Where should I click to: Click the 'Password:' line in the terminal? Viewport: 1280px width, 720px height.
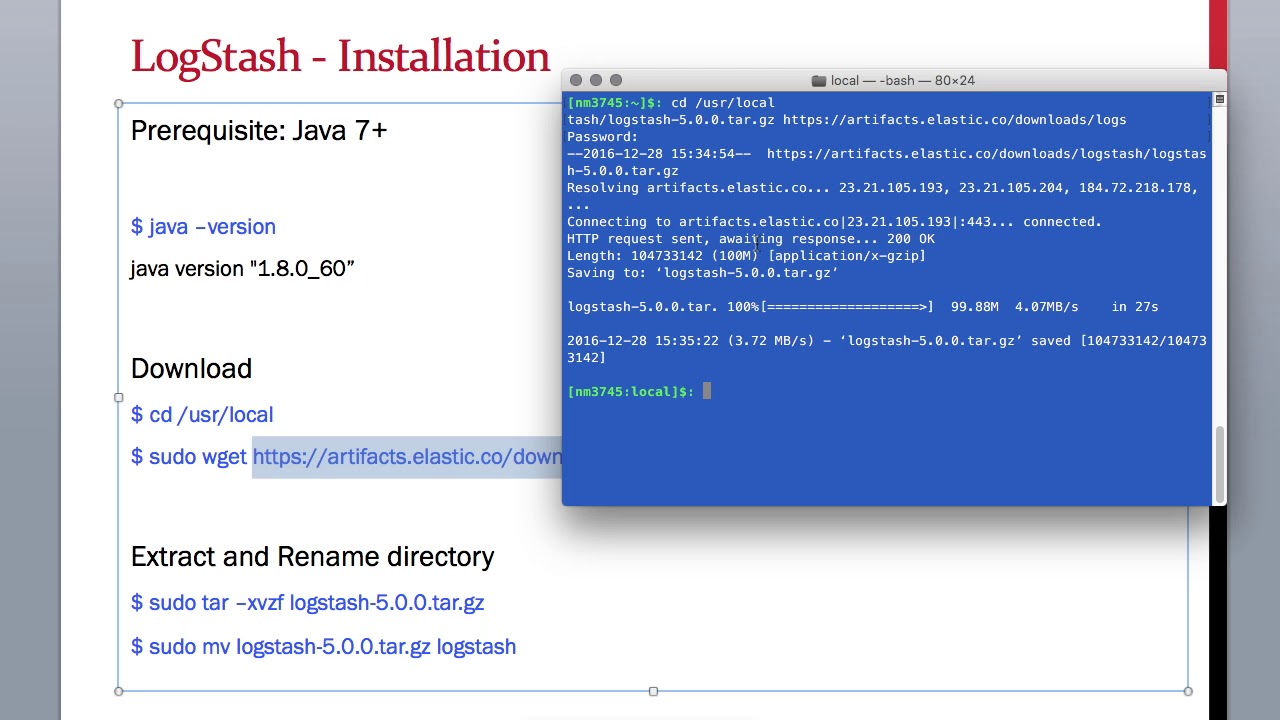coord(602,137)
